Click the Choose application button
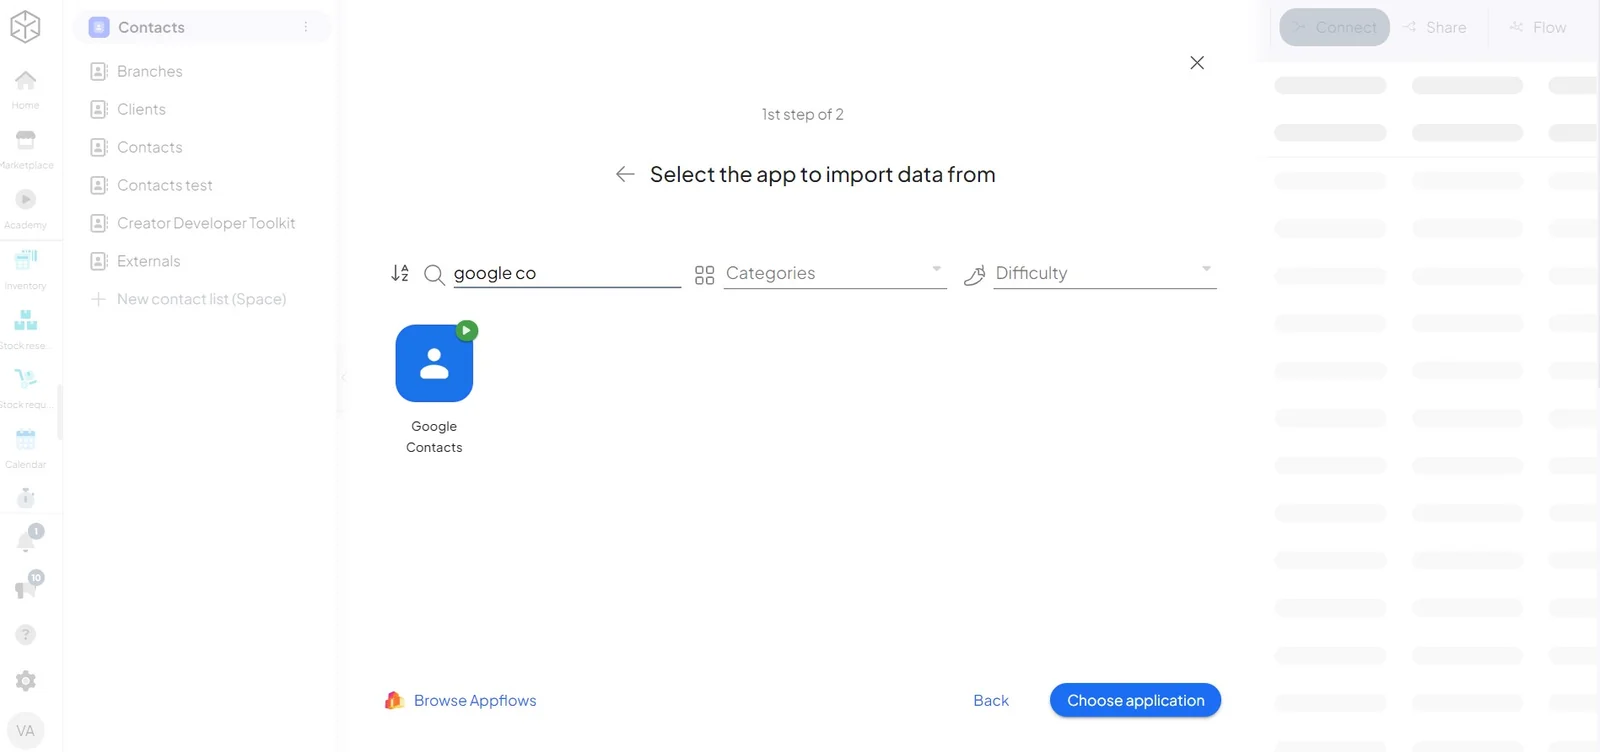This screenshot has height=752, width=1600. (1135, 700)
